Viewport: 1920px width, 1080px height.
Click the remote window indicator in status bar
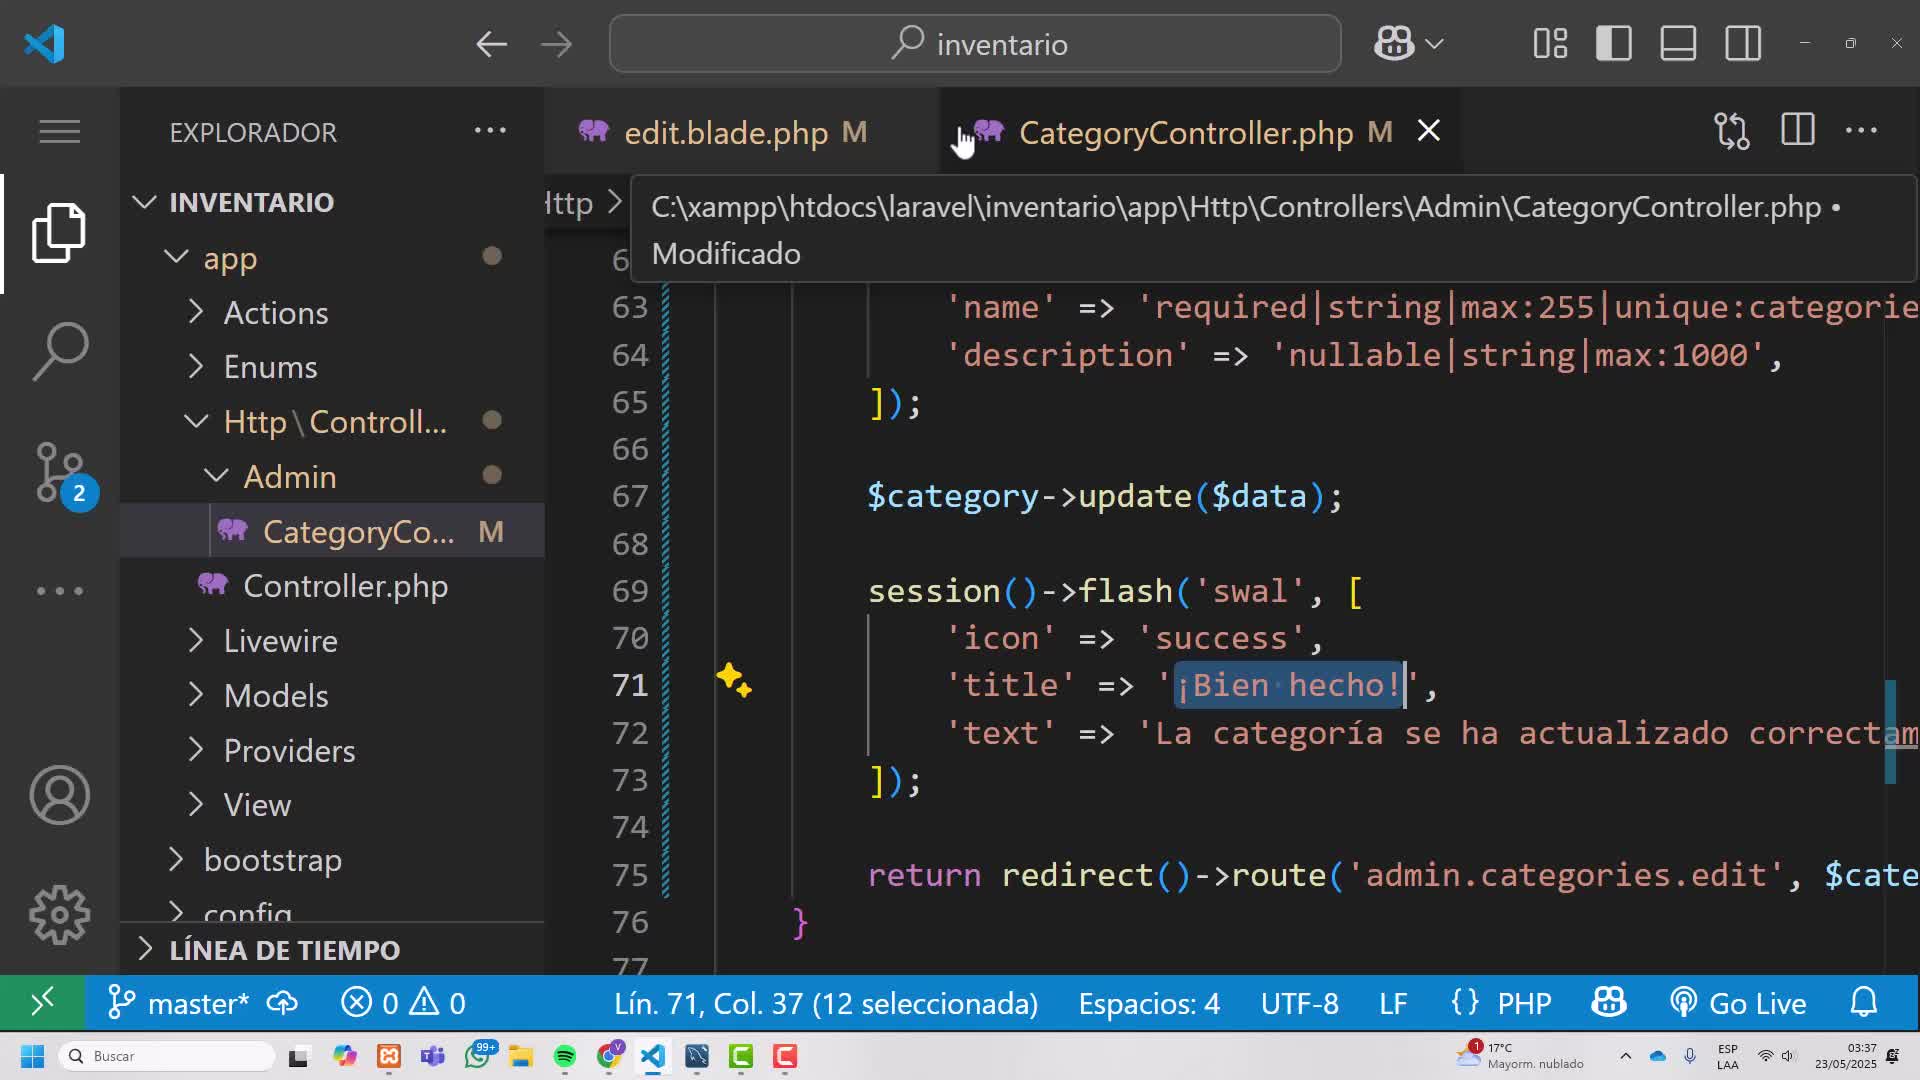42,1003
